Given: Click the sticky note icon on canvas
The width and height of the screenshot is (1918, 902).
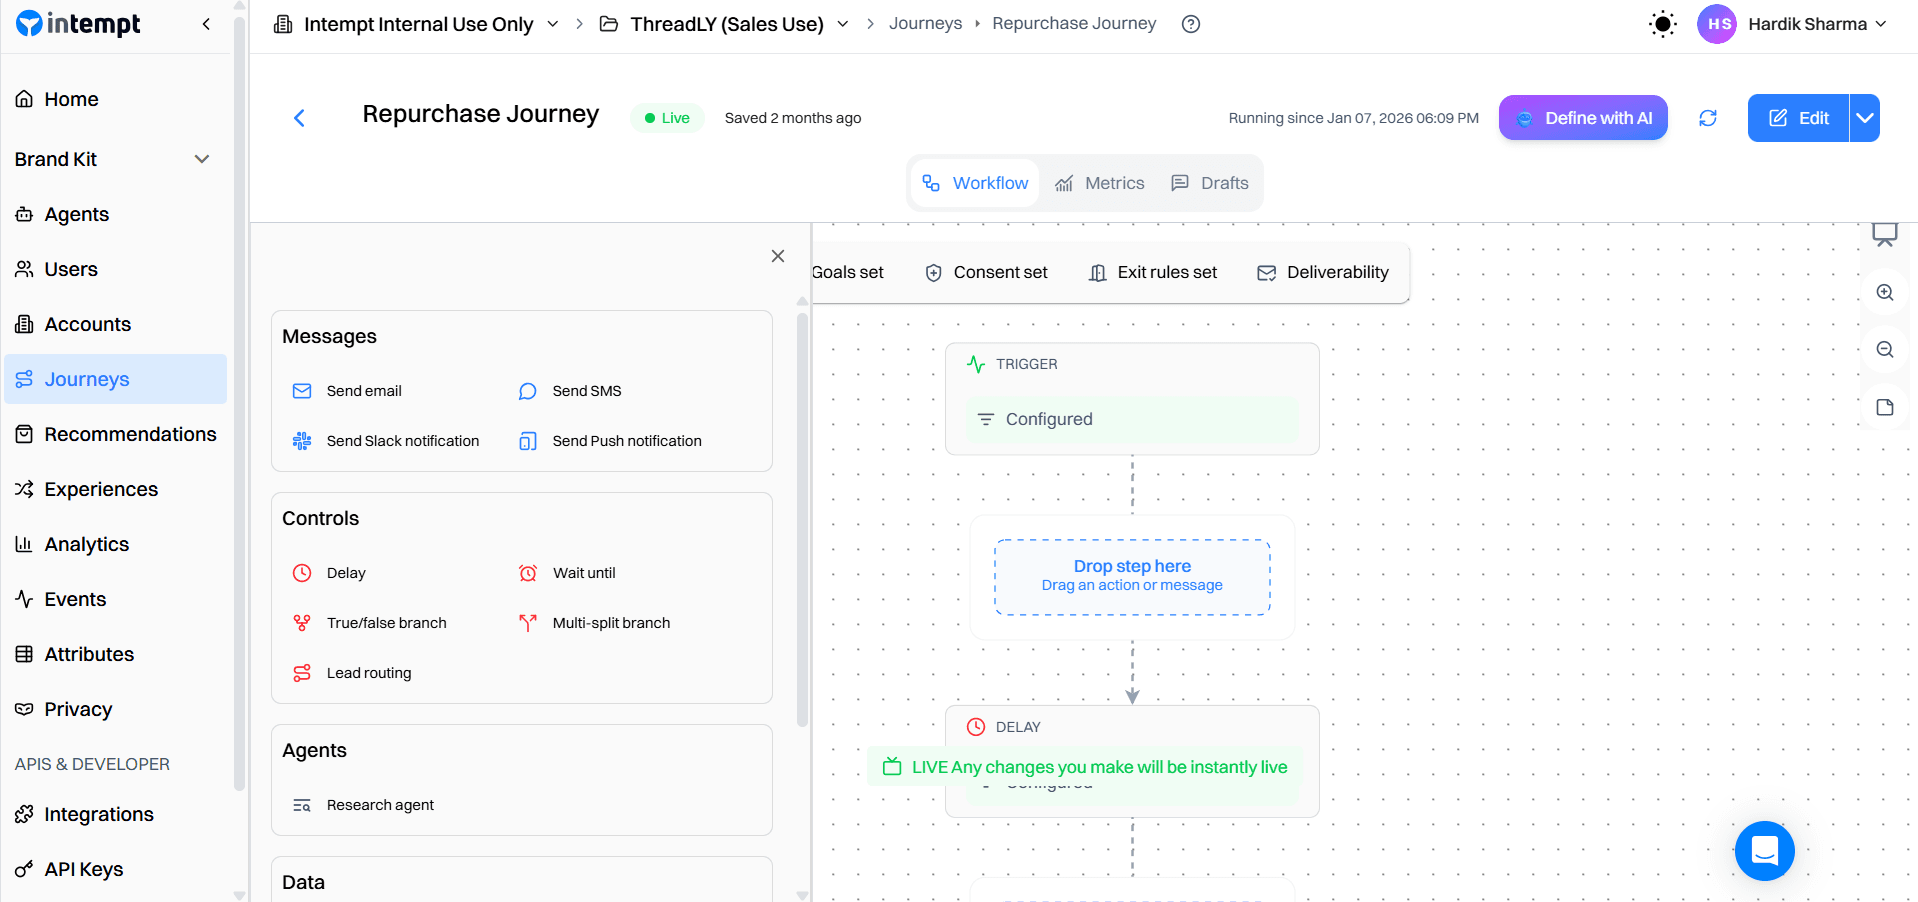Looking at the screenshot, I should (x=1885, y=407).
